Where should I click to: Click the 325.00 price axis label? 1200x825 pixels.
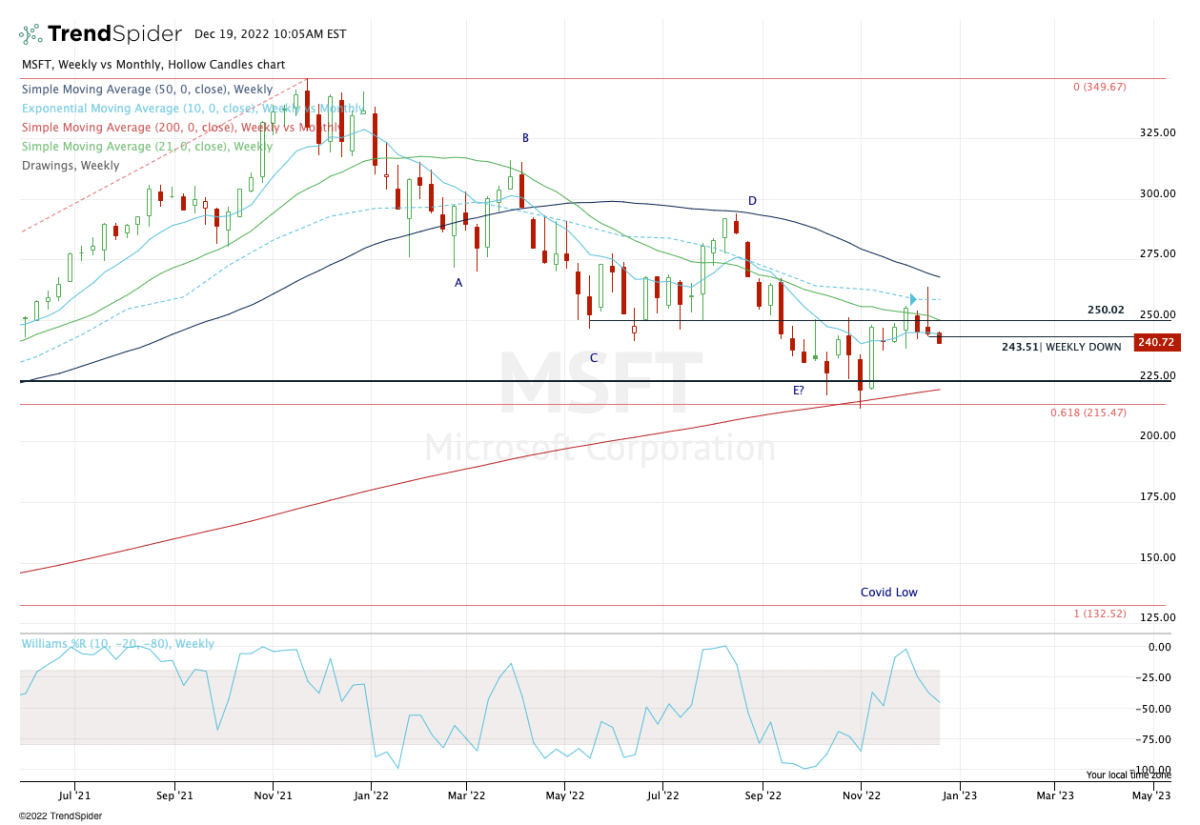pos(1158,133)
